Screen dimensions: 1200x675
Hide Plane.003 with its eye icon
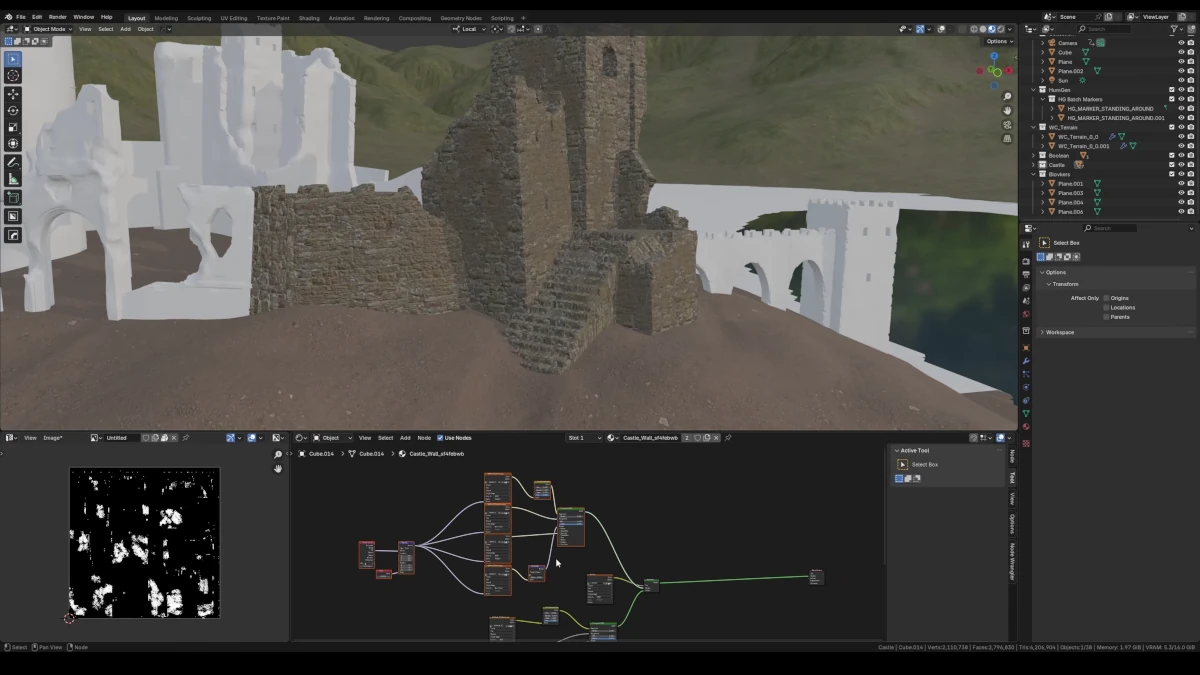(x=1181, y=193)
